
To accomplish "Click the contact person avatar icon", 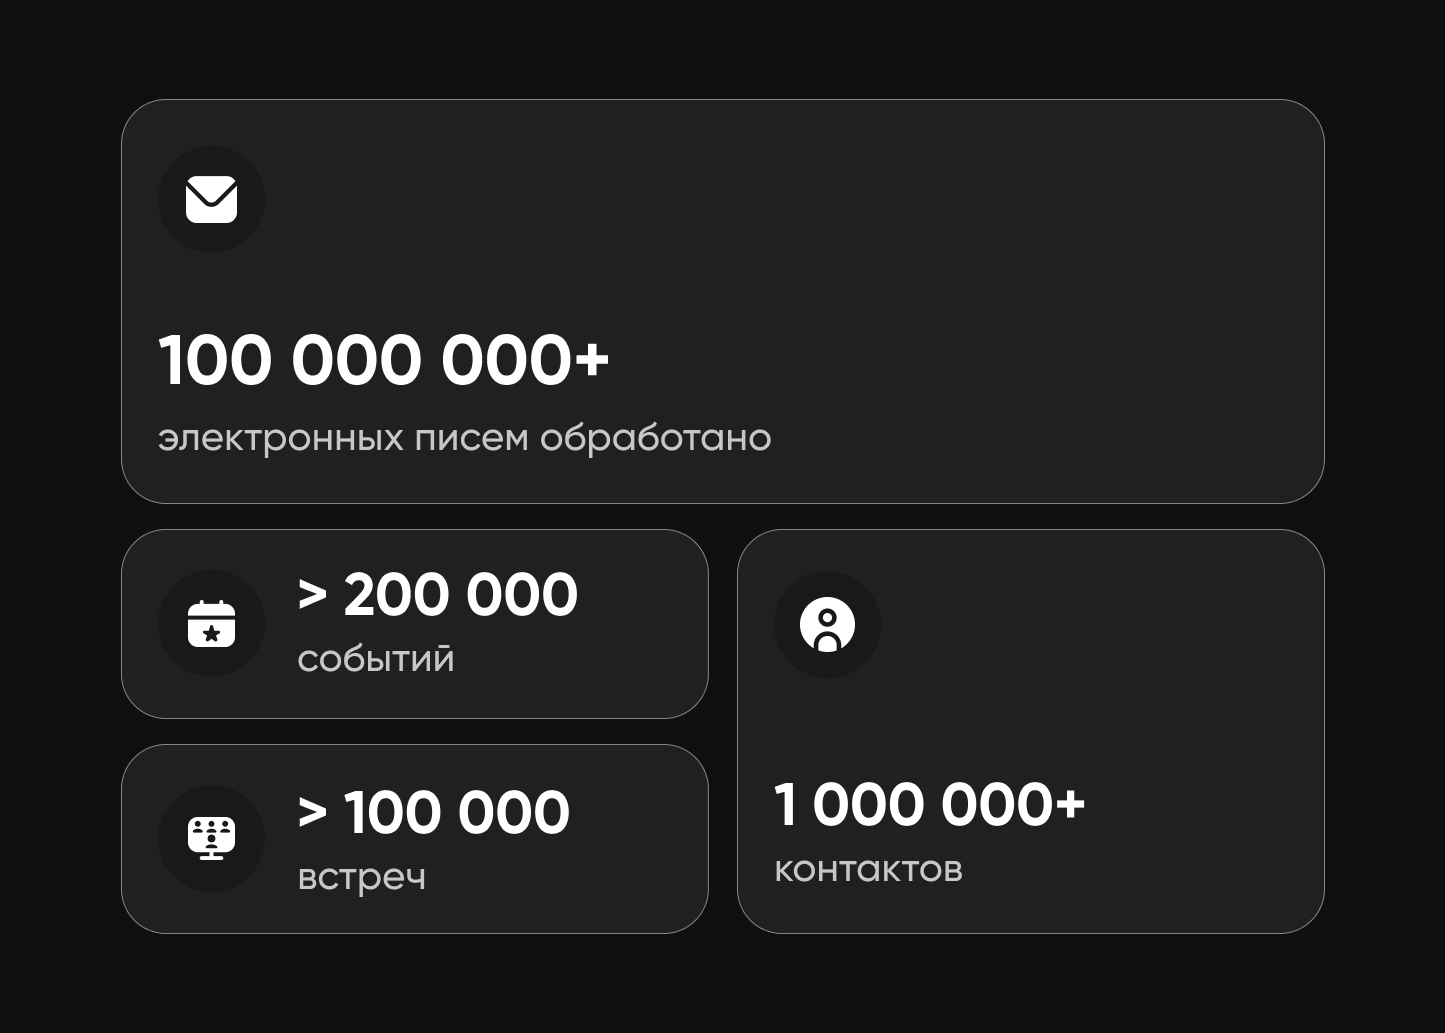I will click(x=827, y=625).
